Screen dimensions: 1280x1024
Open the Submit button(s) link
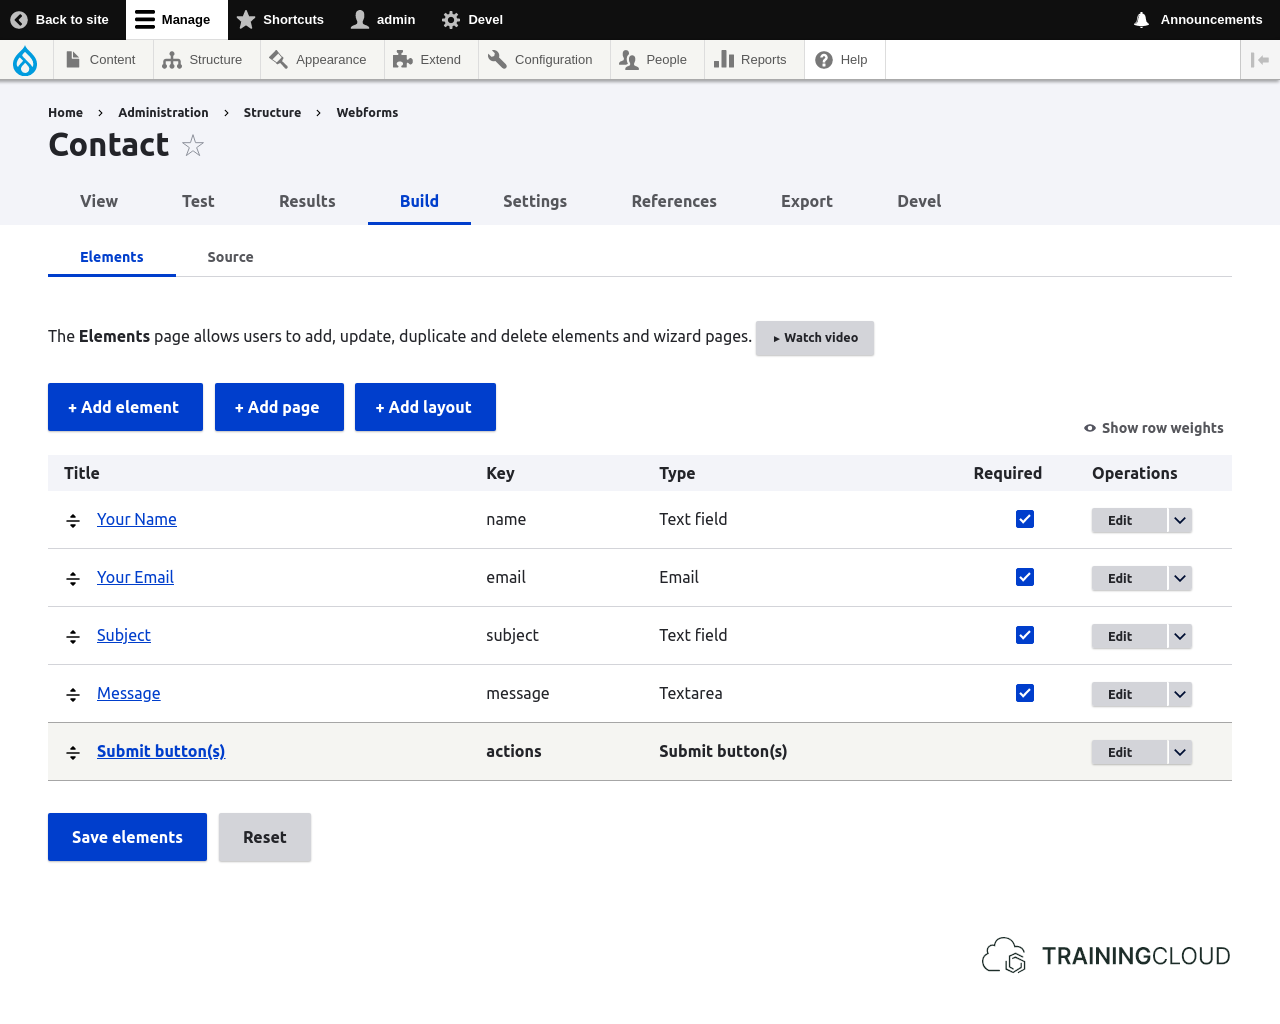pyautogui.click(x=161, y=751)
